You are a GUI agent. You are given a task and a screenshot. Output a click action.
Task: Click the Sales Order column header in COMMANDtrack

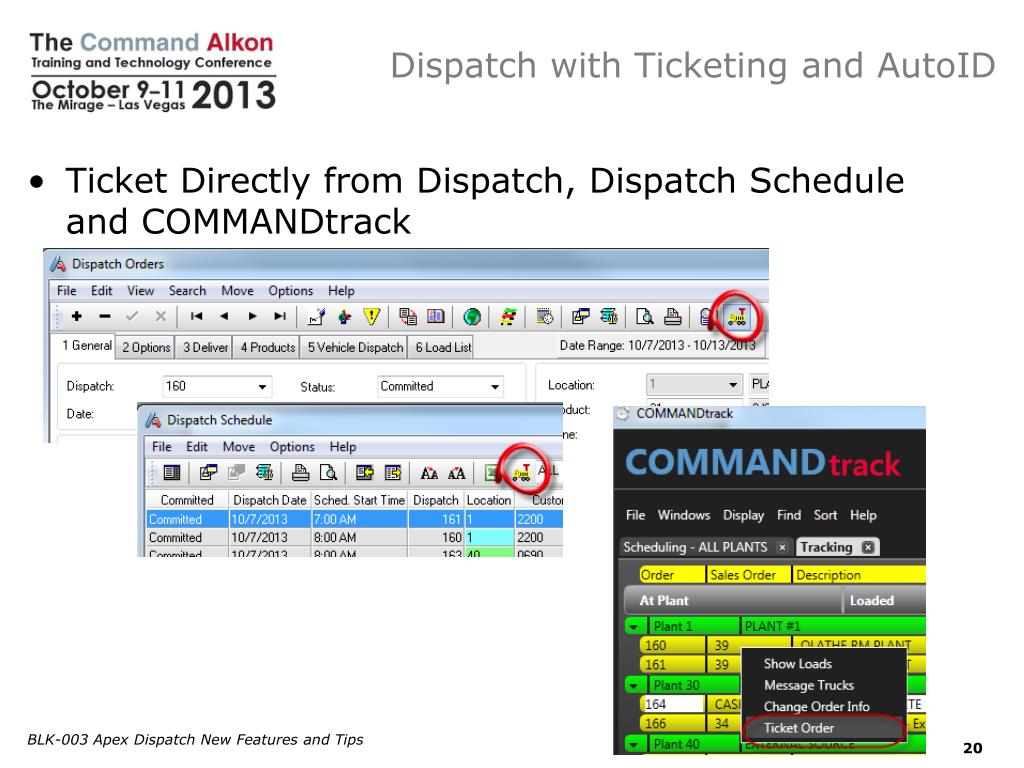pos(749,575)
